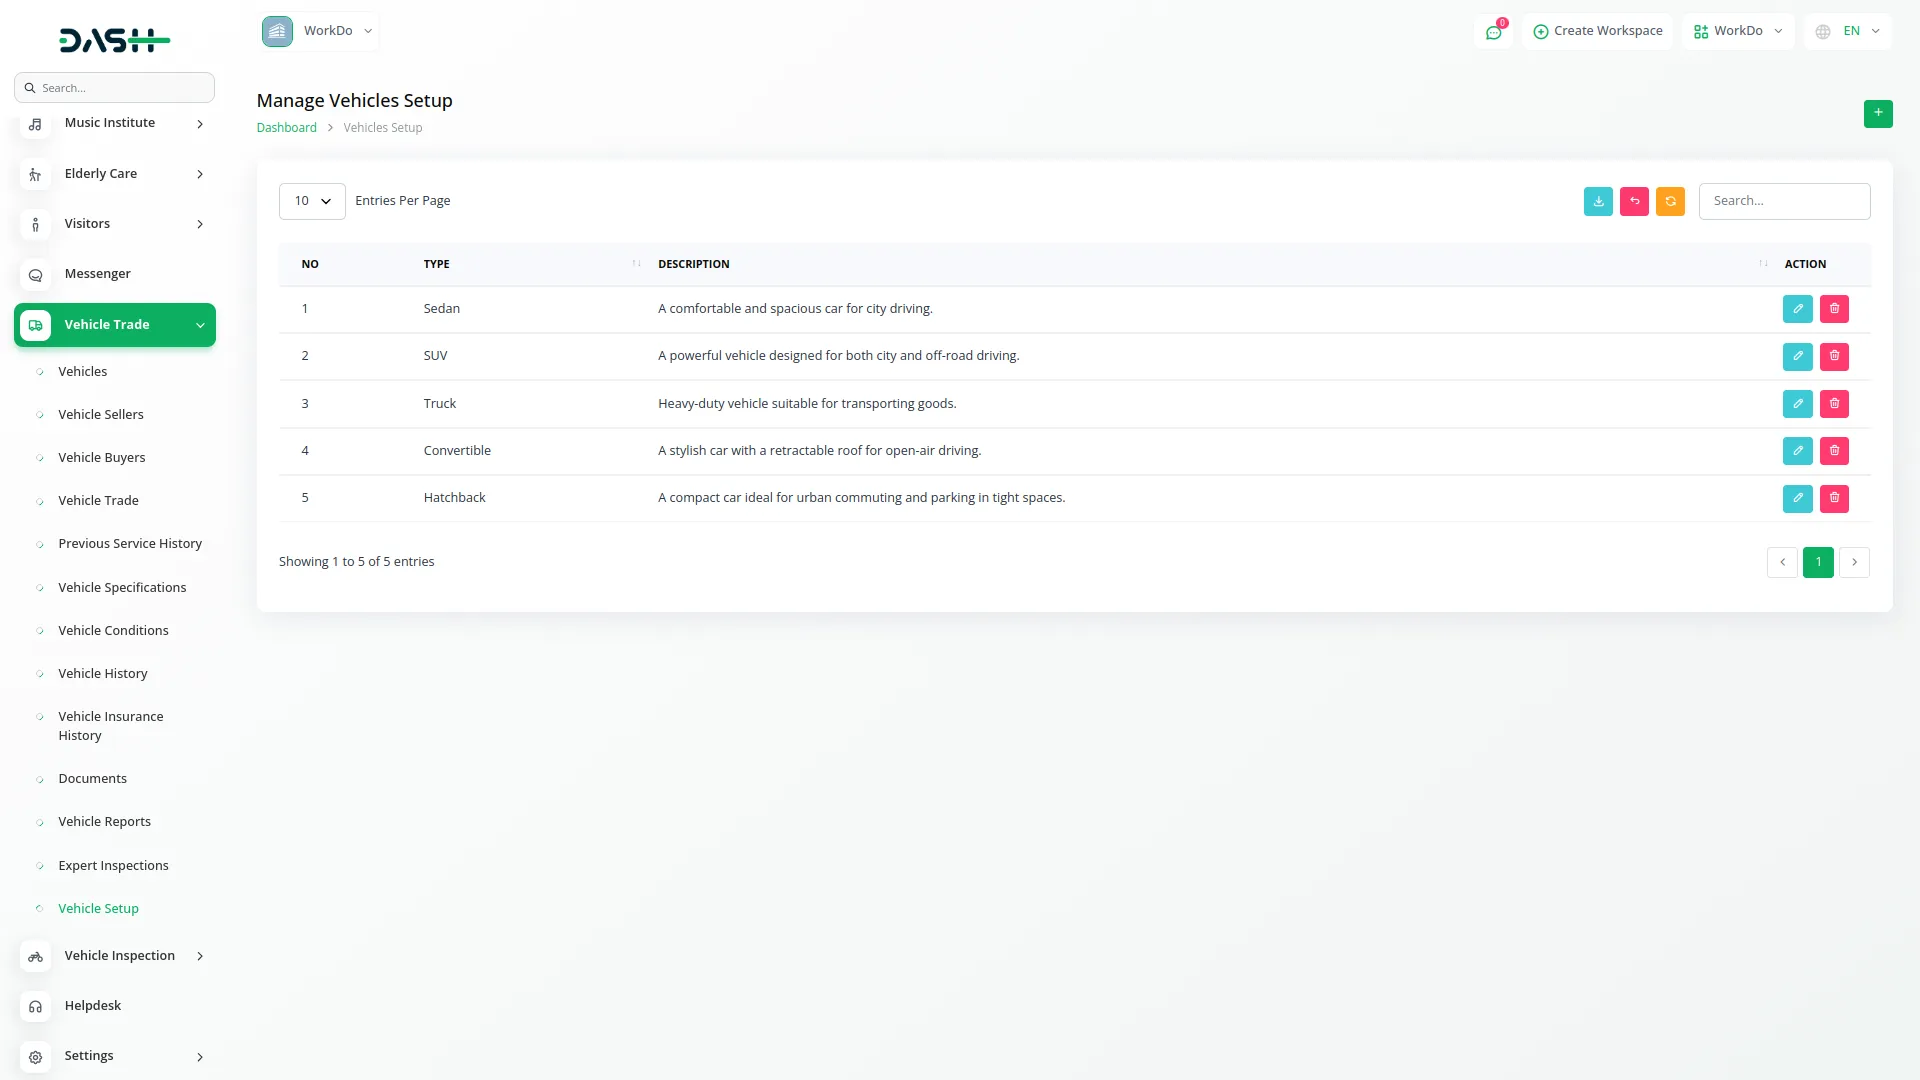
Task: Click the Dashboard breadcrumb link
Action: click(286, 128)
